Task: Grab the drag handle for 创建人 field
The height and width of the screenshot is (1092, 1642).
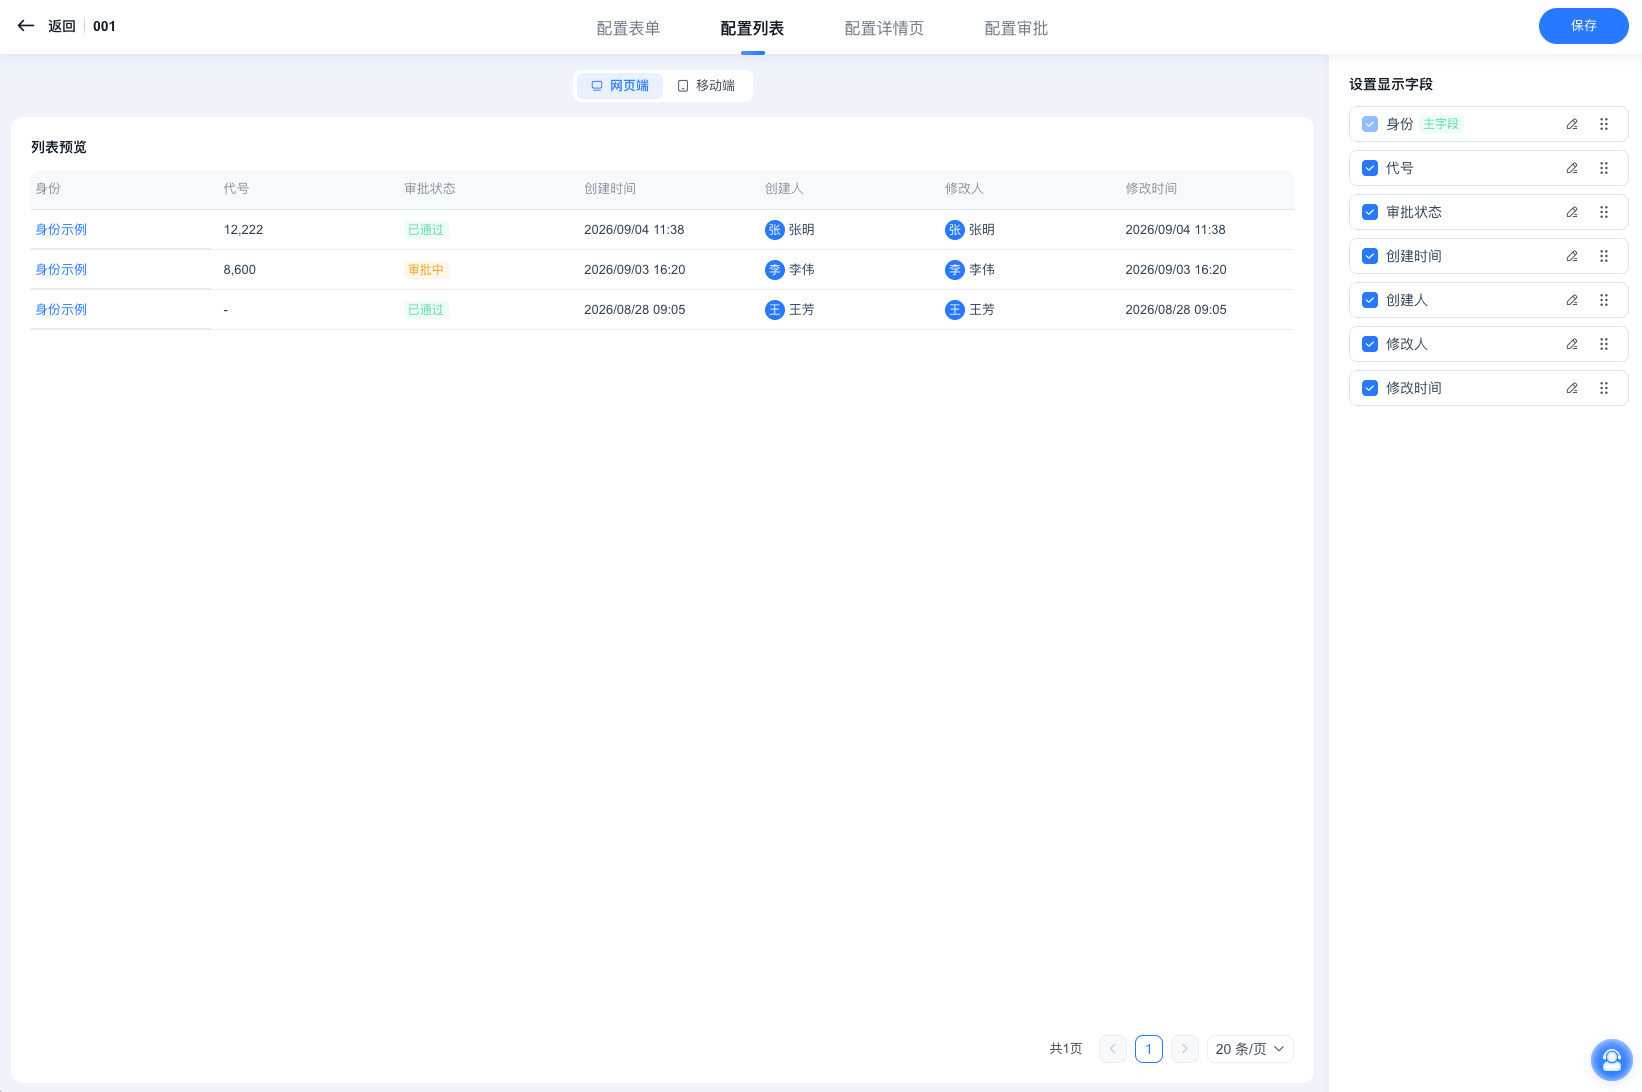Action: [x=1604, y=300]
